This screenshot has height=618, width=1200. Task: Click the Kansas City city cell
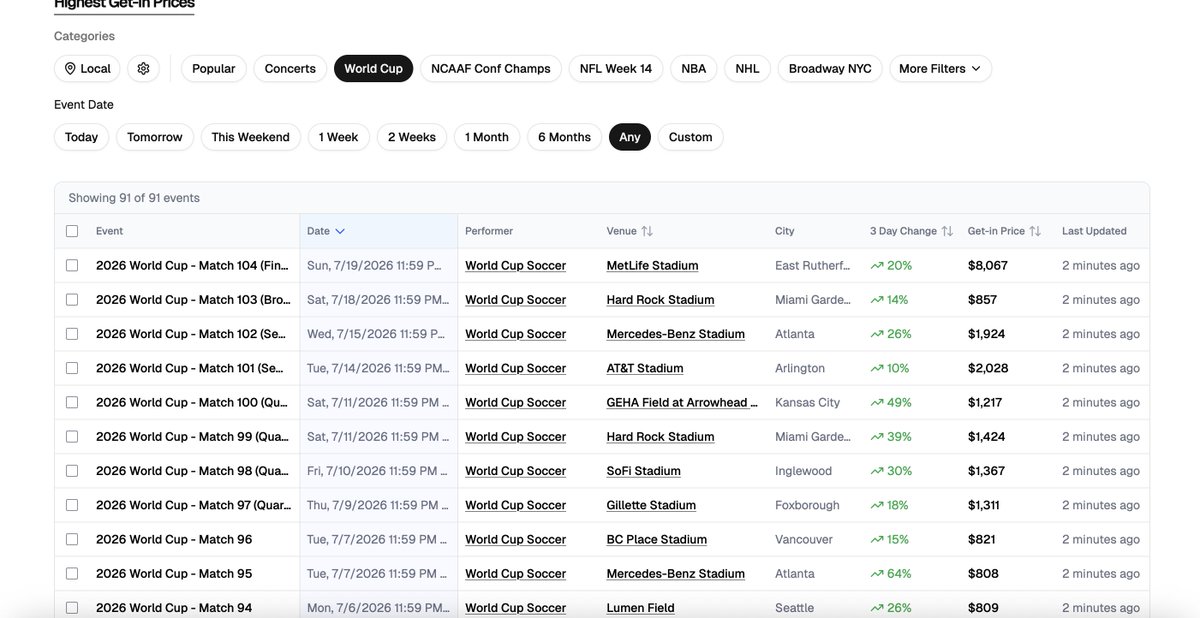coord(808,403)
